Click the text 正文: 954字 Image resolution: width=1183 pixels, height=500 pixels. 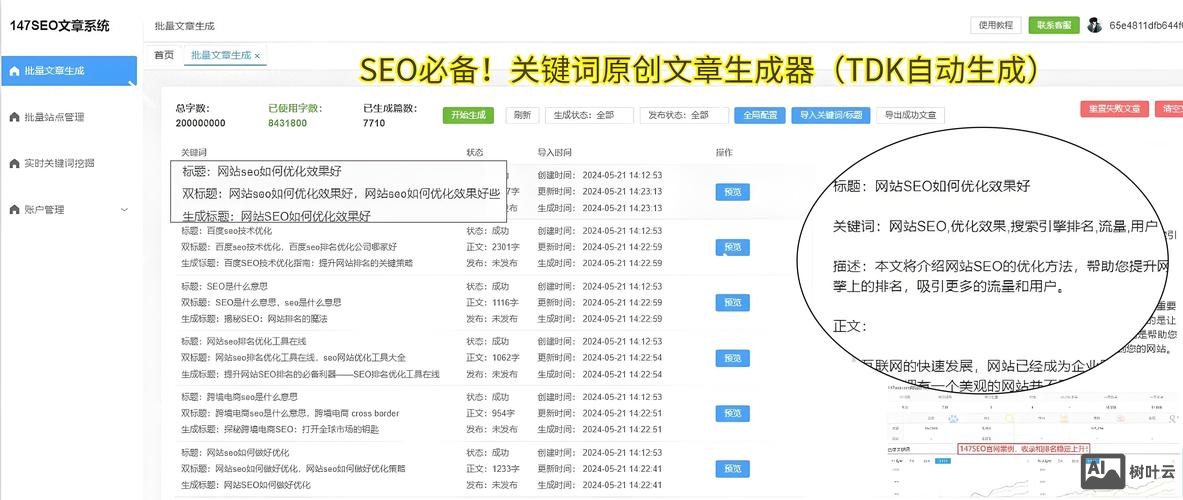[491, 413]
